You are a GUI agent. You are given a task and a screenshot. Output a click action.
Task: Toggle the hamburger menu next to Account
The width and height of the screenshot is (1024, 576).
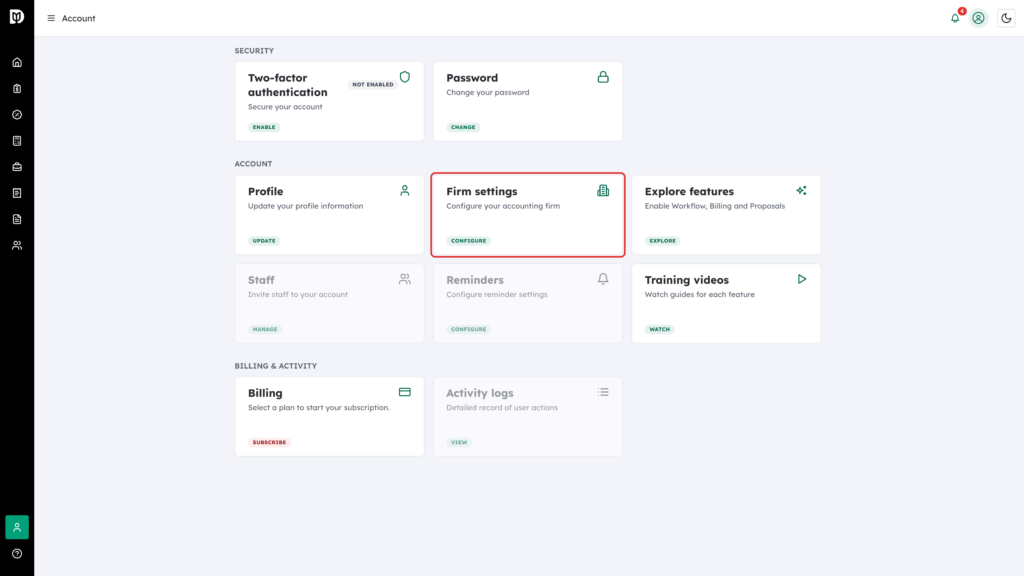click(x=51, y=18)
